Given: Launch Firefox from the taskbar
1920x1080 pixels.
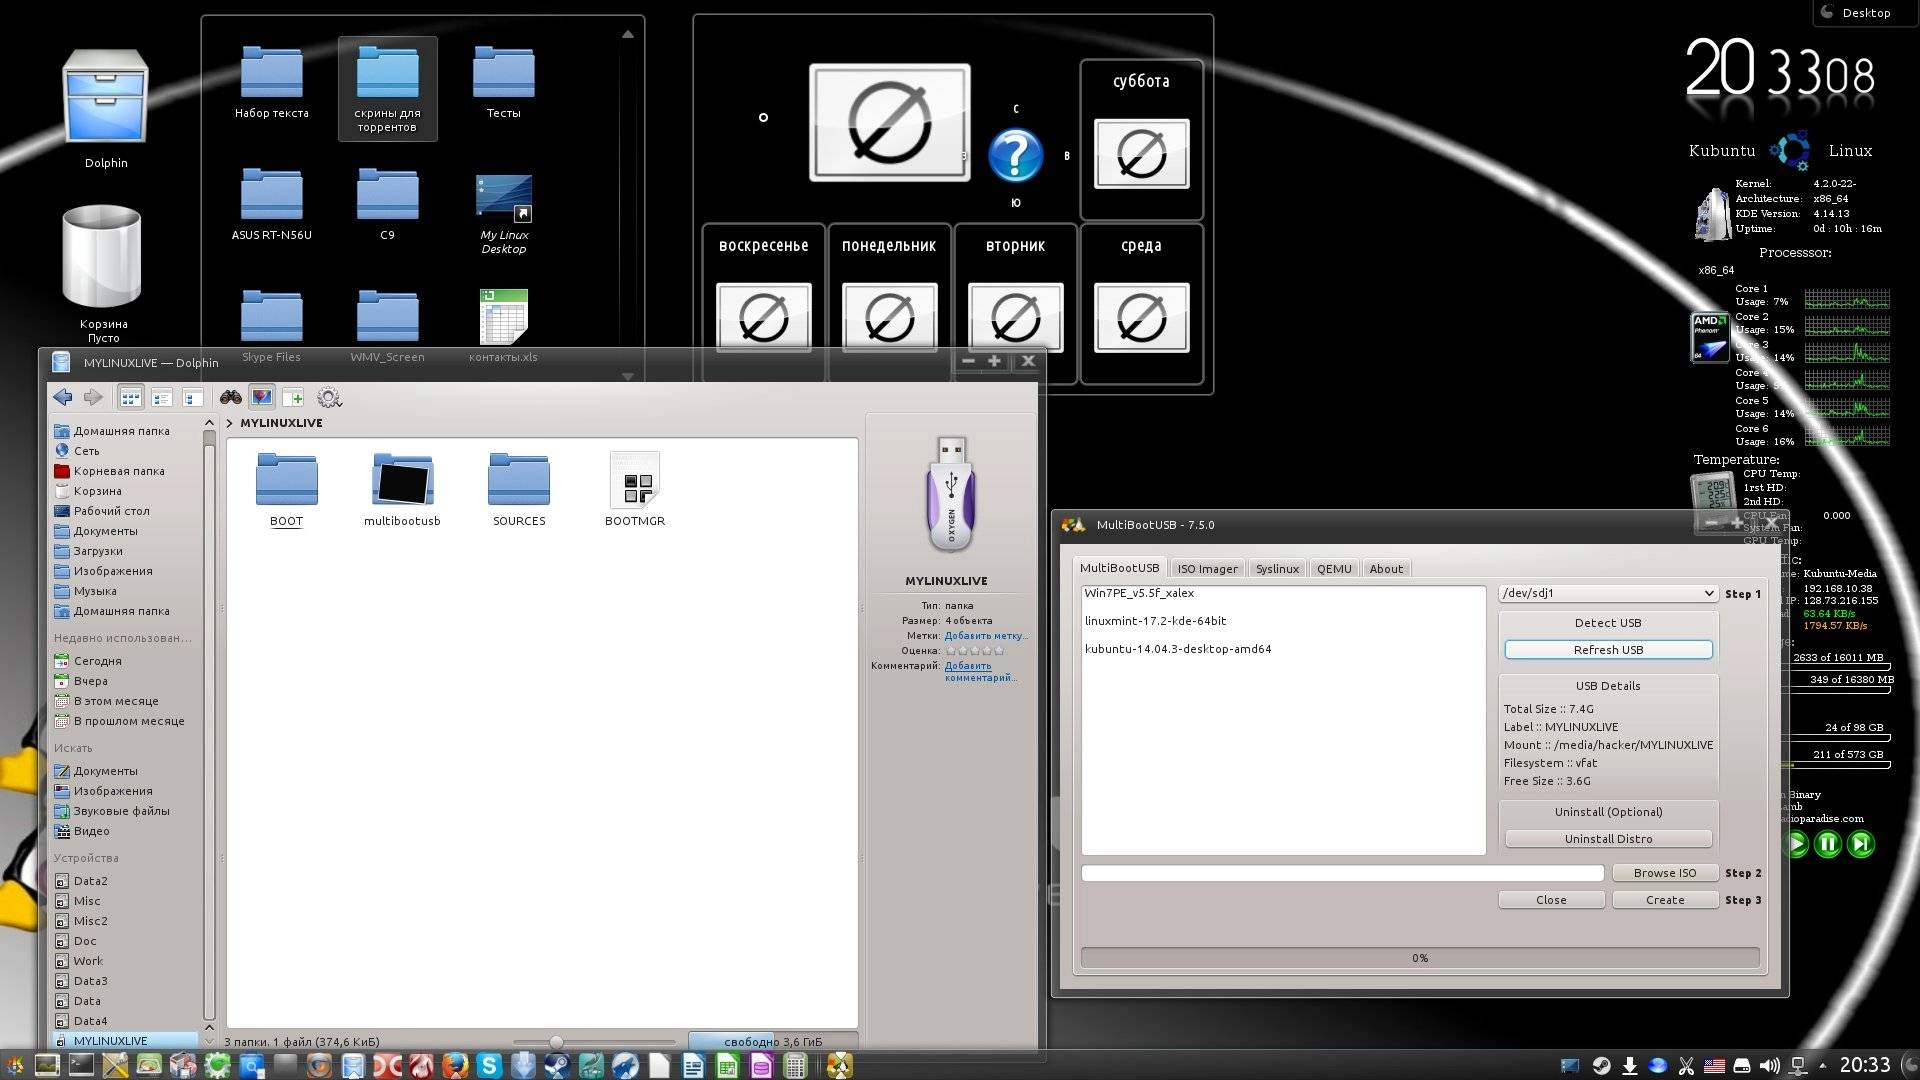Looking at the screenshot, I should point(455,1066).
